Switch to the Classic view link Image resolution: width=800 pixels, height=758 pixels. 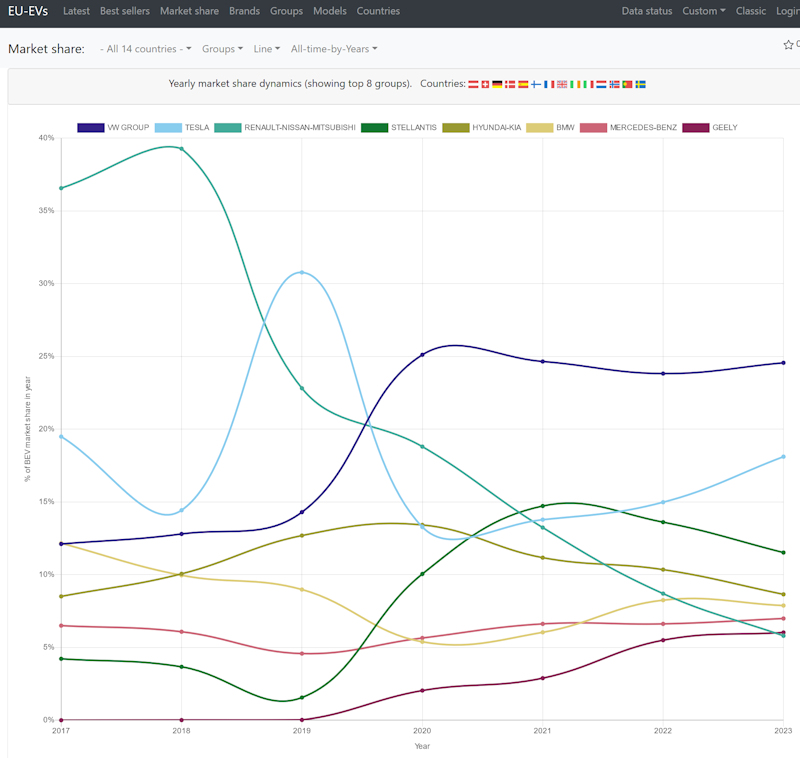click(751, 11)
